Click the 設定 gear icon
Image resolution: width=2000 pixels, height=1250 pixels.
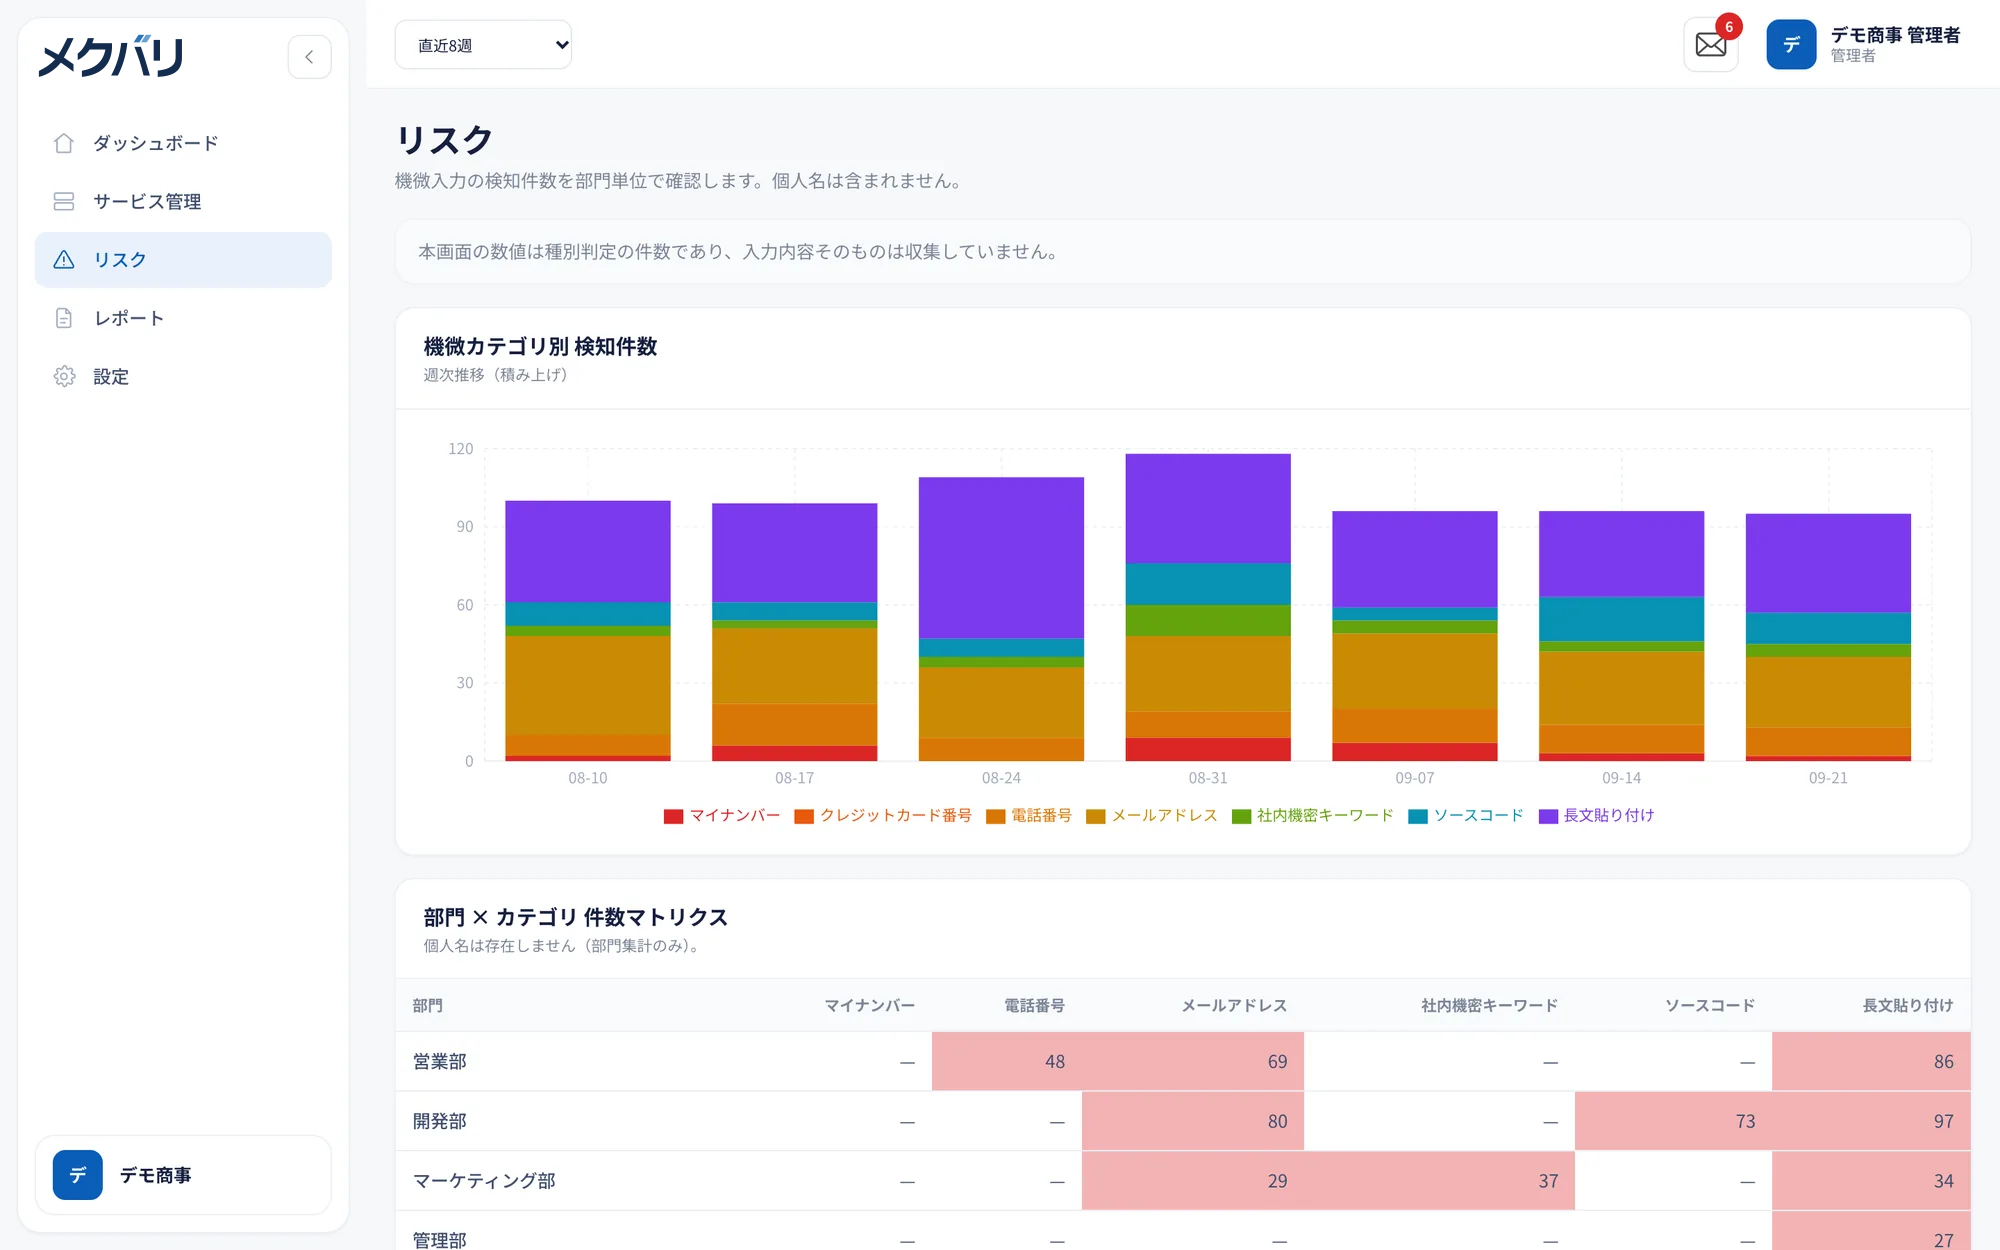point(64,376)
